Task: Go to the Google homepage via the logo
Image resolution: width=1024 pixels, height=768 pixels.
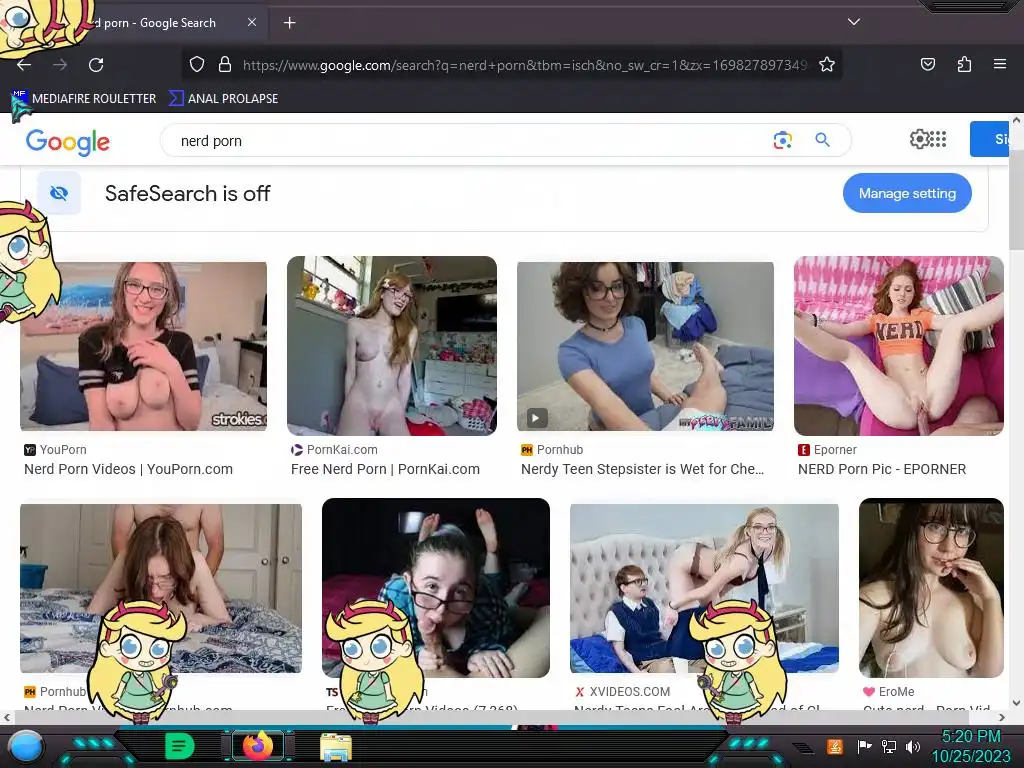Action: tap(68, 142)
